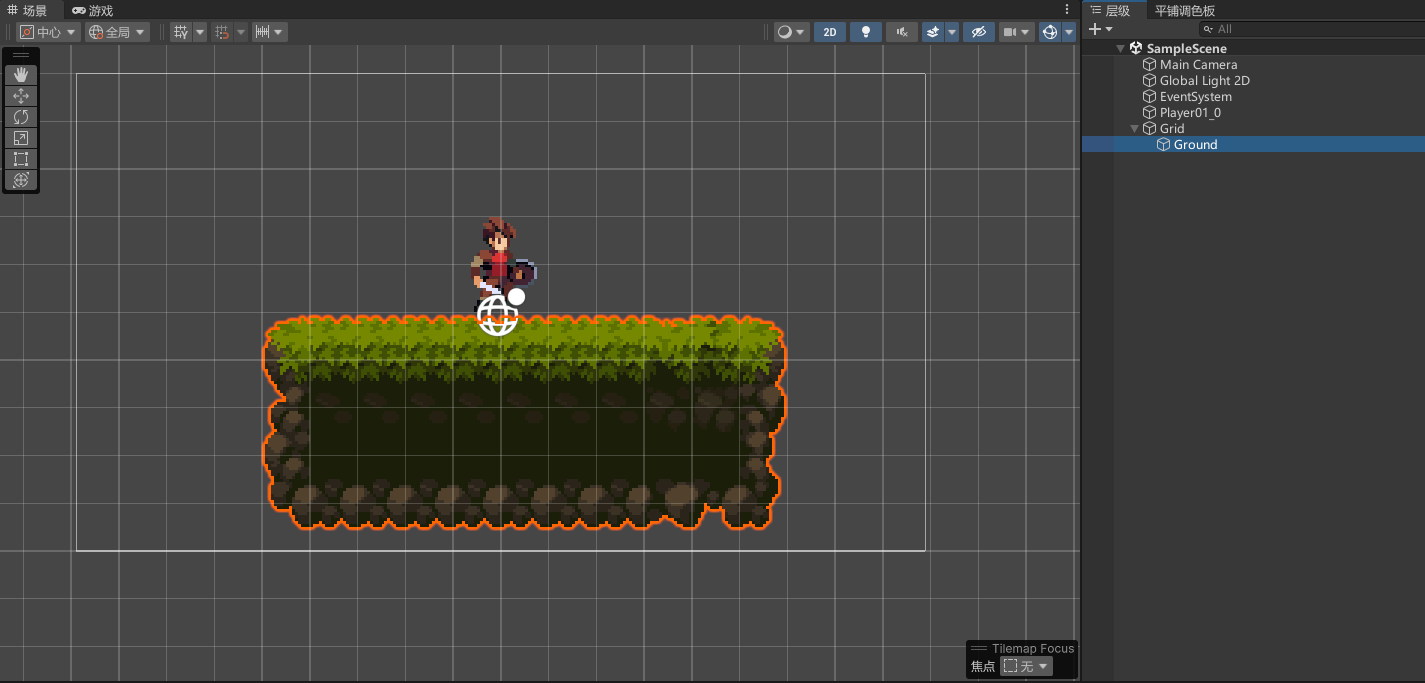Collapse the SampleScene tree node
The image size is (1425, 683).
[1120, 48]
